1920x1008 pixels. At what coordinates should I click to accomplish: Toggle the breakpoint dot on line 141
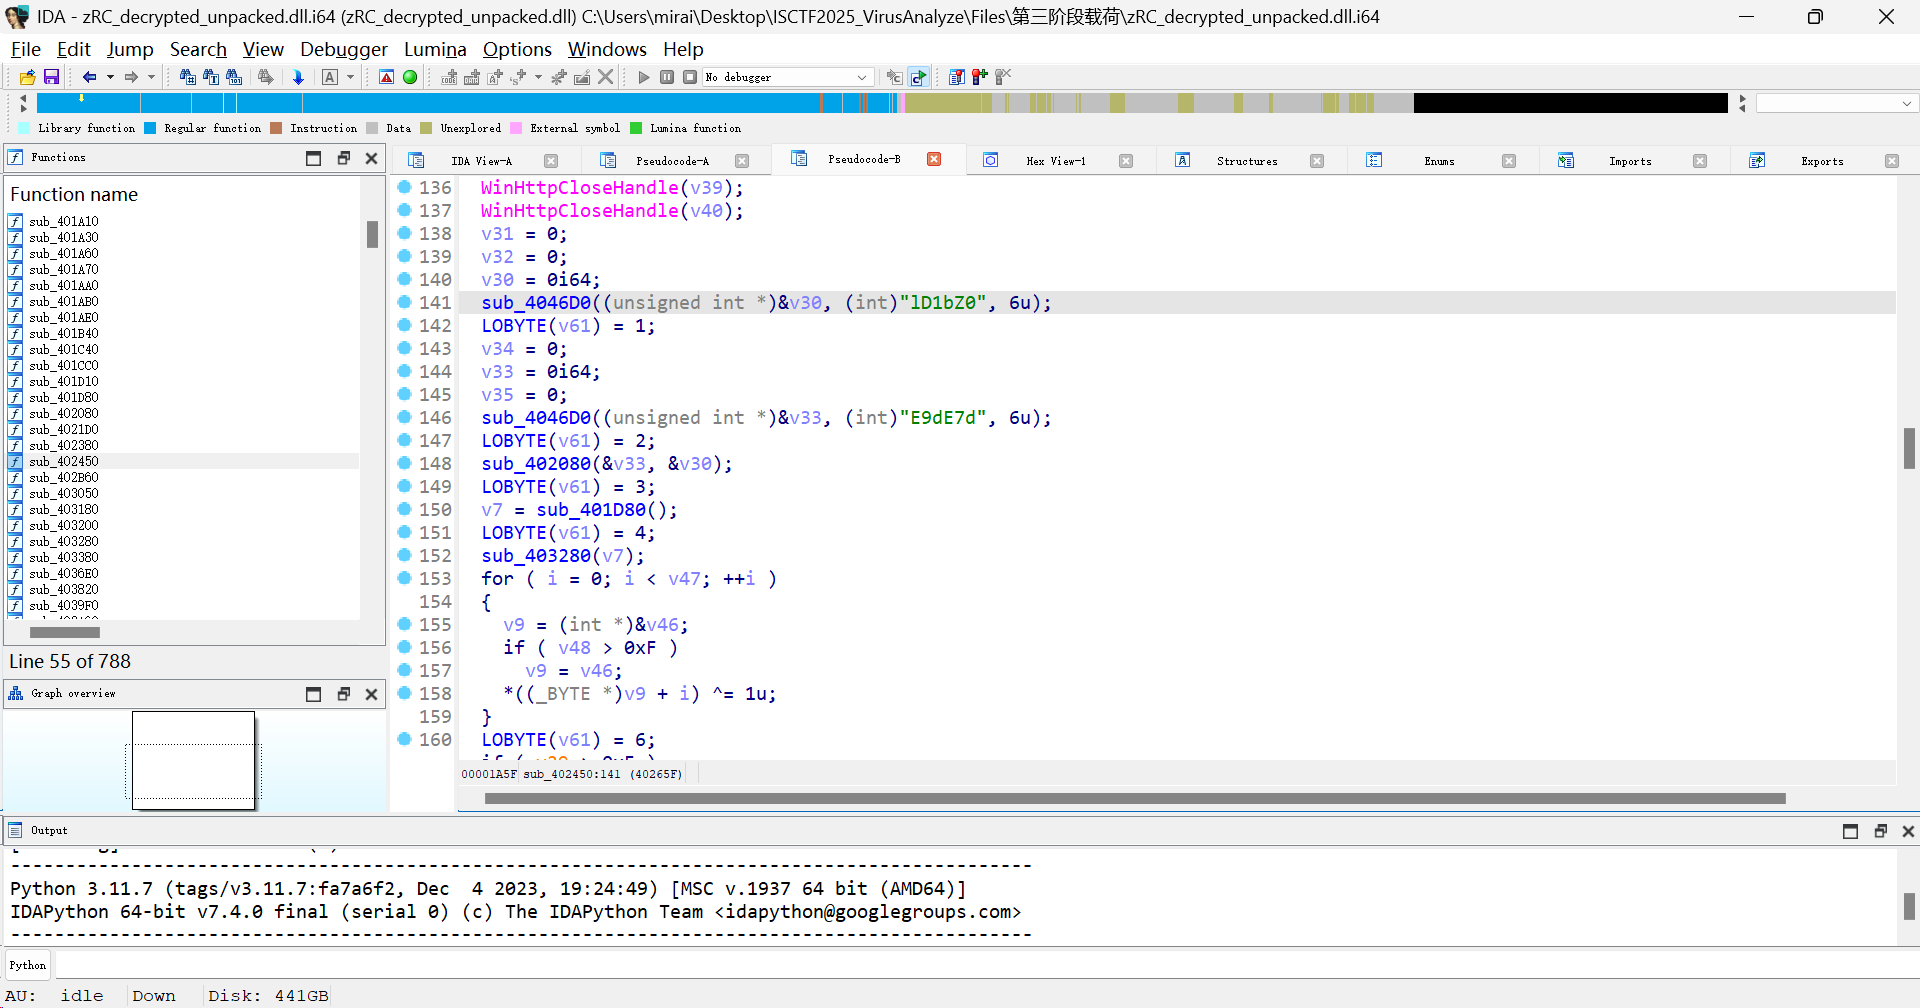[x=404, y=302]
